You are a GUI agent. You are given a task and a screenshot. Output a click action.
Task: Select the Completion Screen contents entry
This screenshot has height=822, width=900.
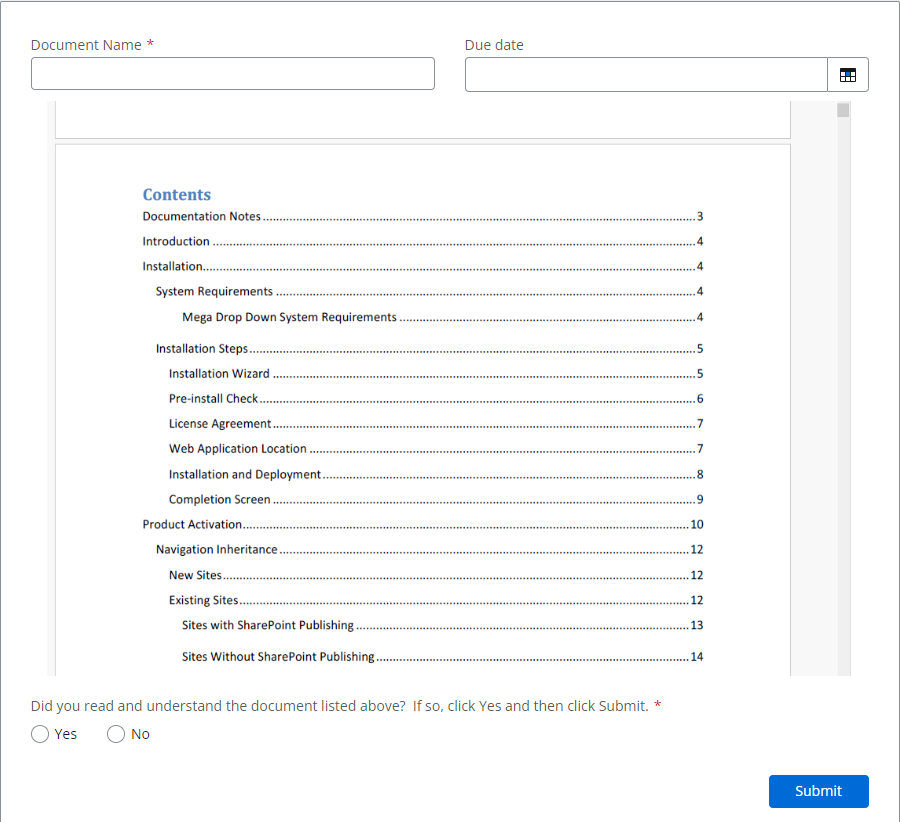click(219, 500)
